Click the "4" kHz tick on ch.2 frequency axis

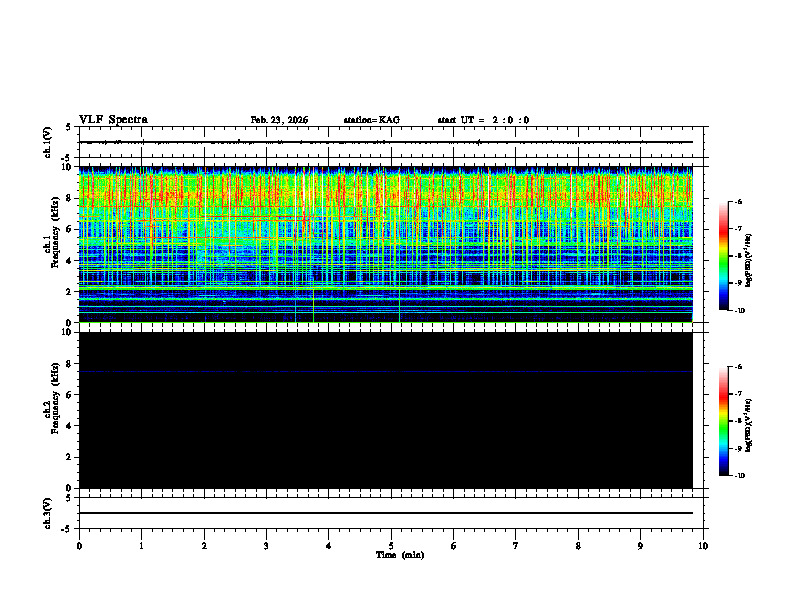pyautogui.click(x=70, y=426)
